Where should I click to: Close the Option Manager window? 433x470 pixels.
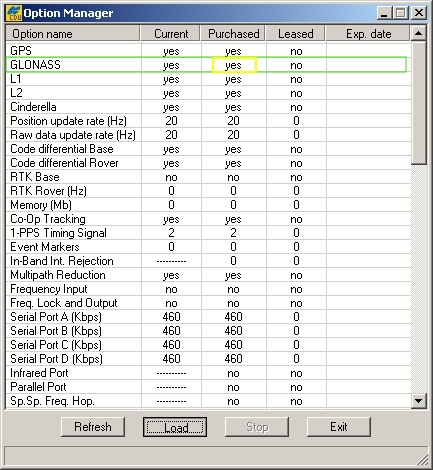419,13
